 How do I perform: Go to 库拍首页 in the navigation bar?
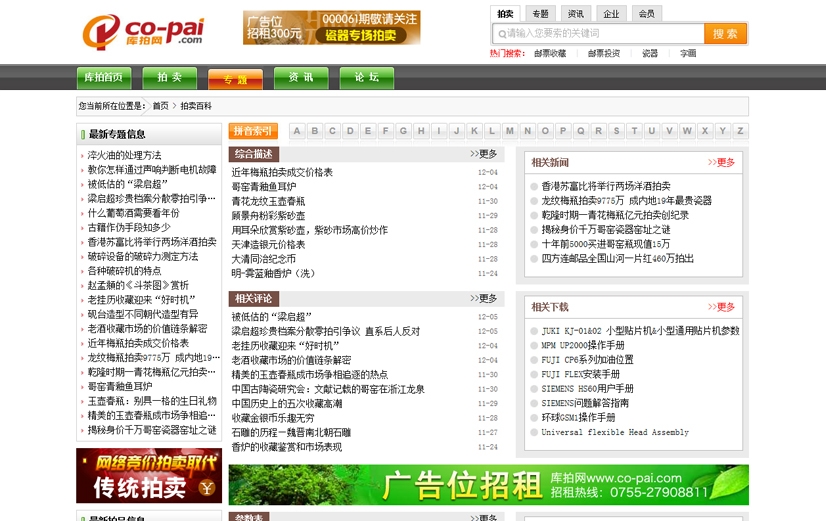click(x=103, y=78)
